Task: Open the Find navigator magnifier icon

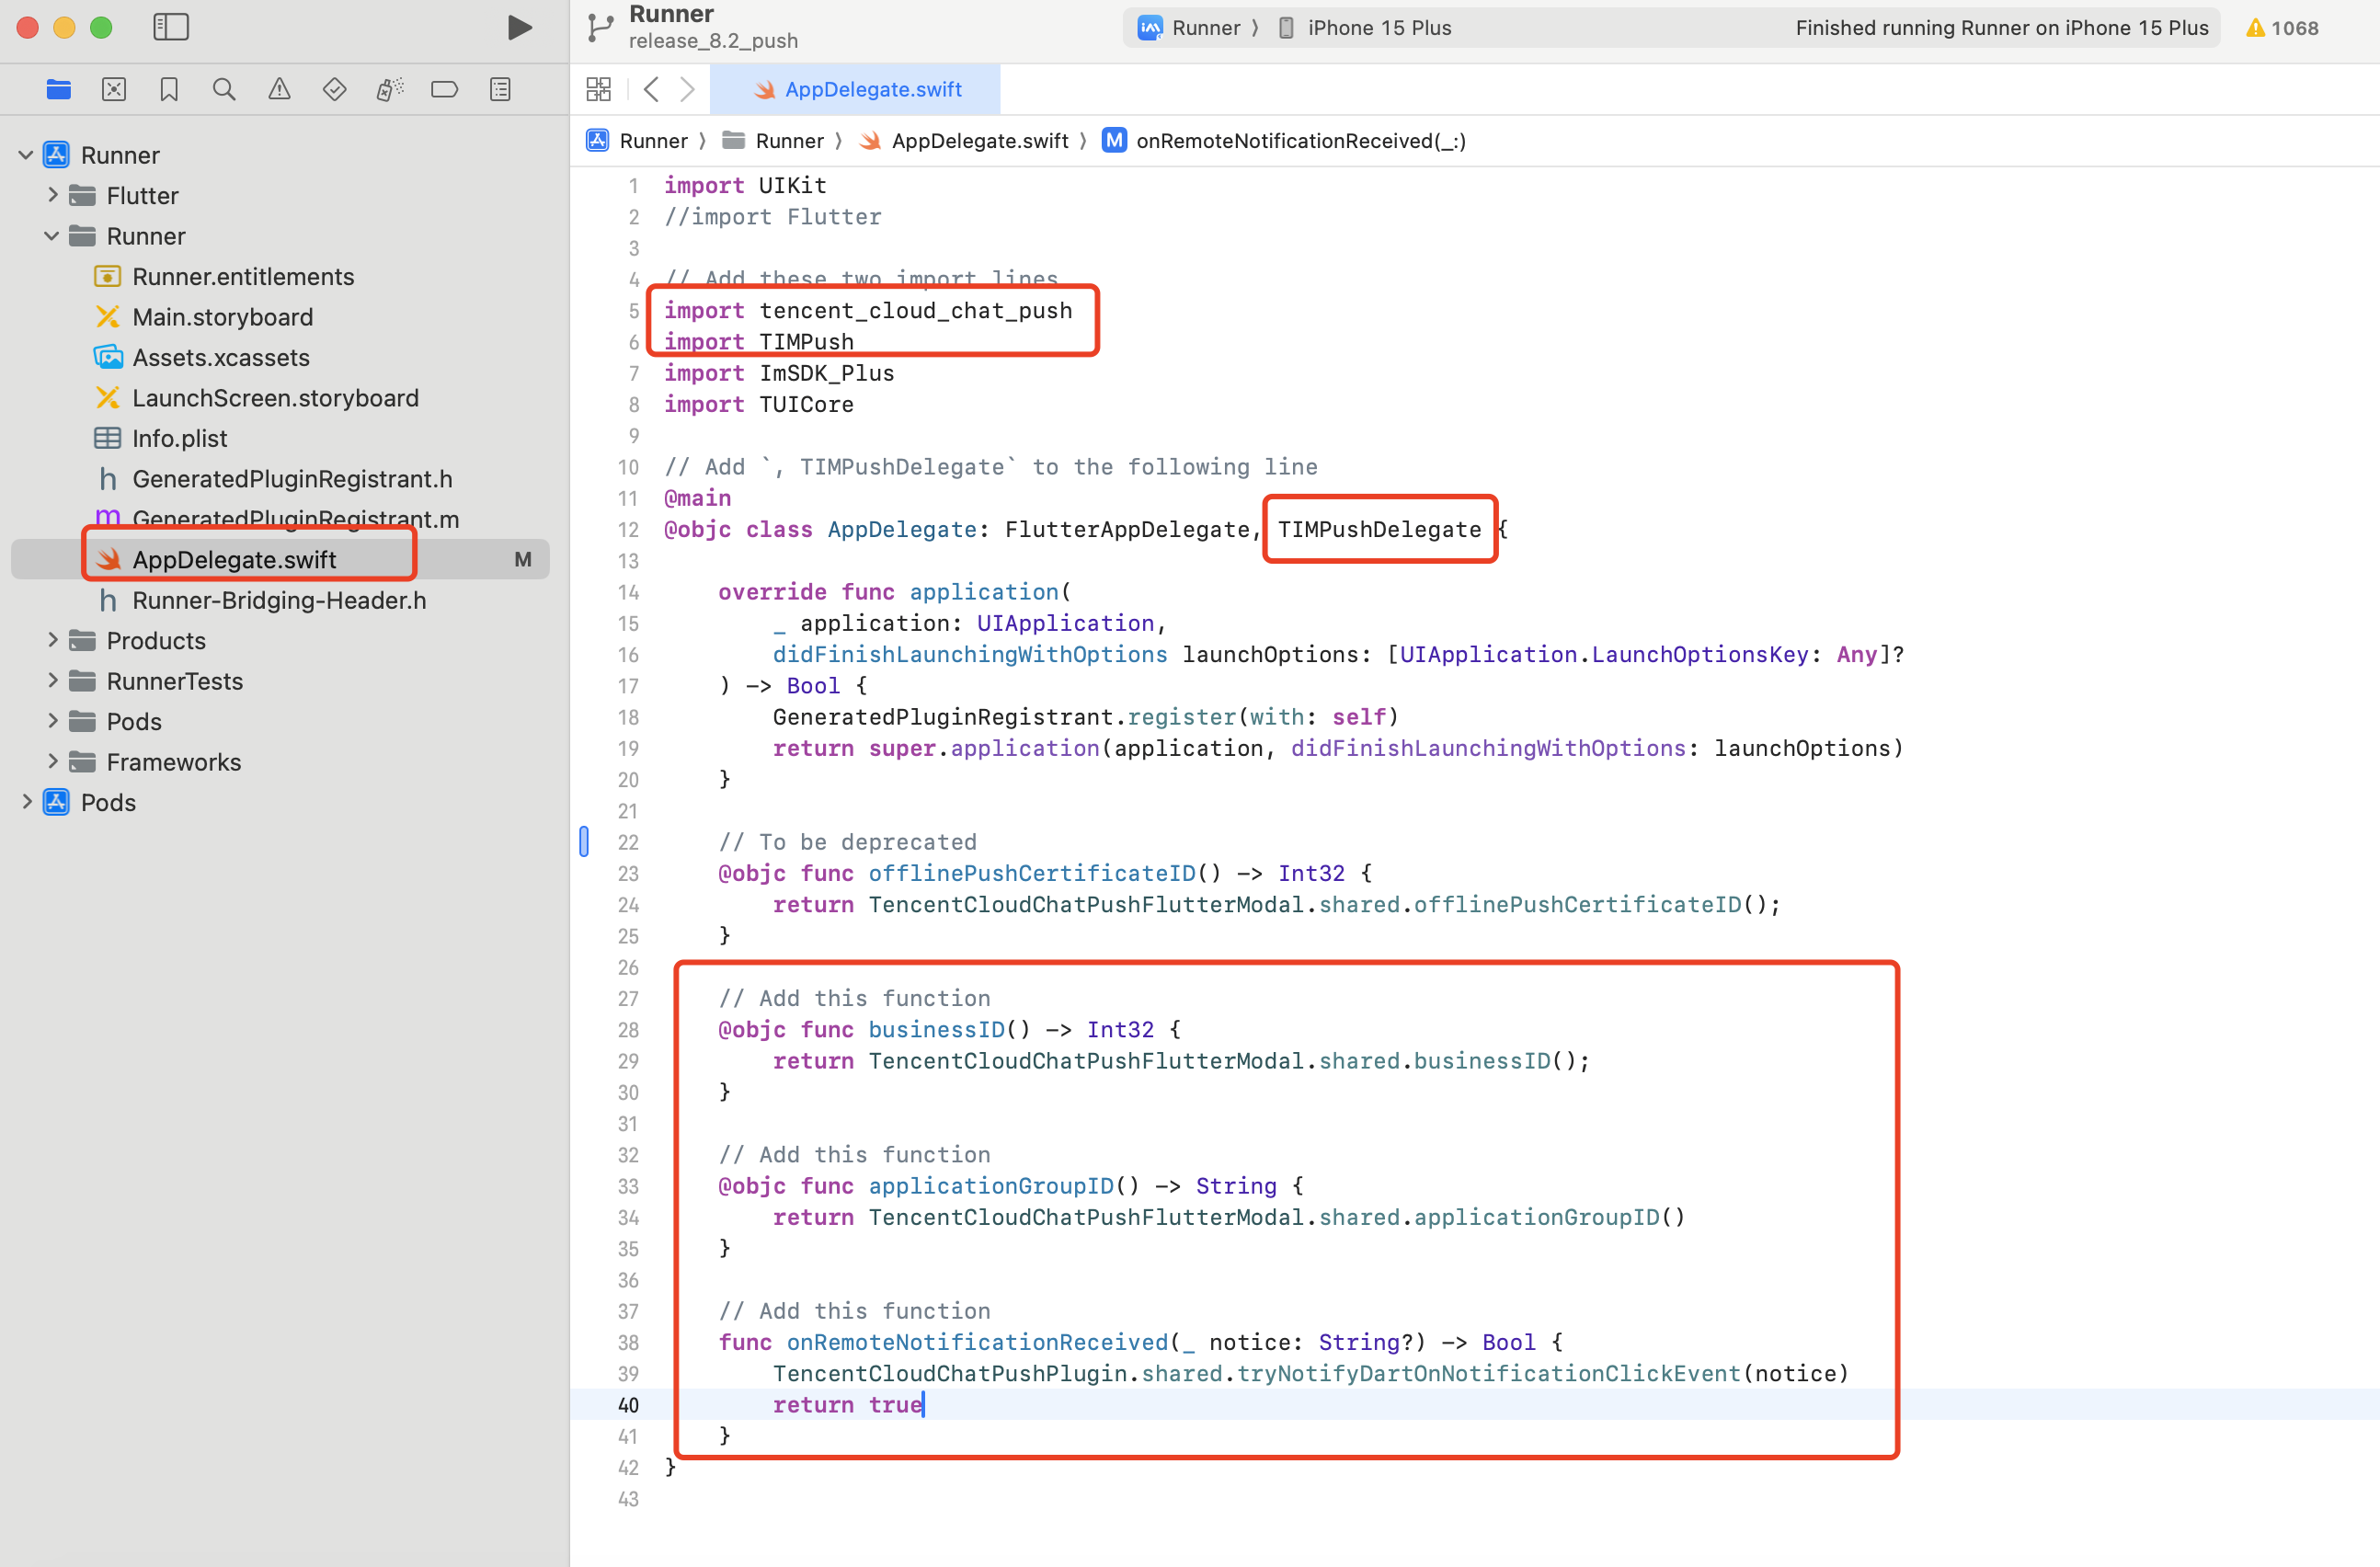Action: (x=224, y=90)
